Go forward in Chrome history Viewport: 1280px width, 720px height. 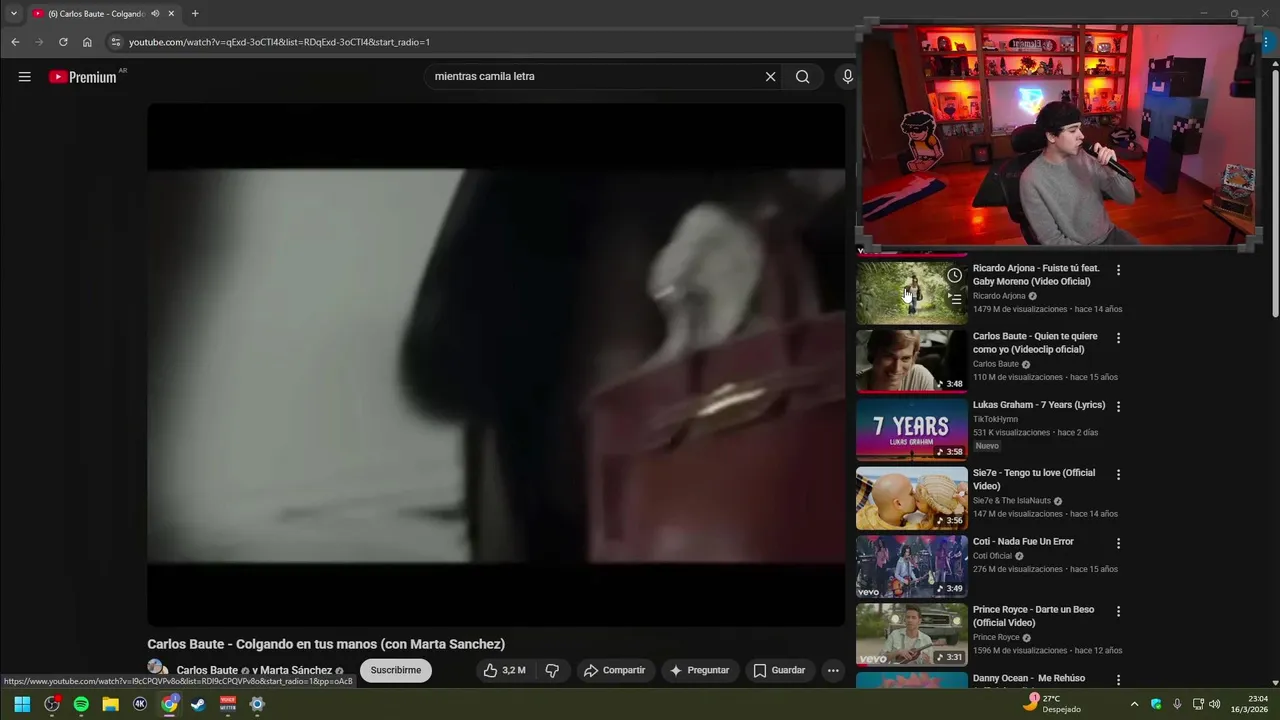39,42
